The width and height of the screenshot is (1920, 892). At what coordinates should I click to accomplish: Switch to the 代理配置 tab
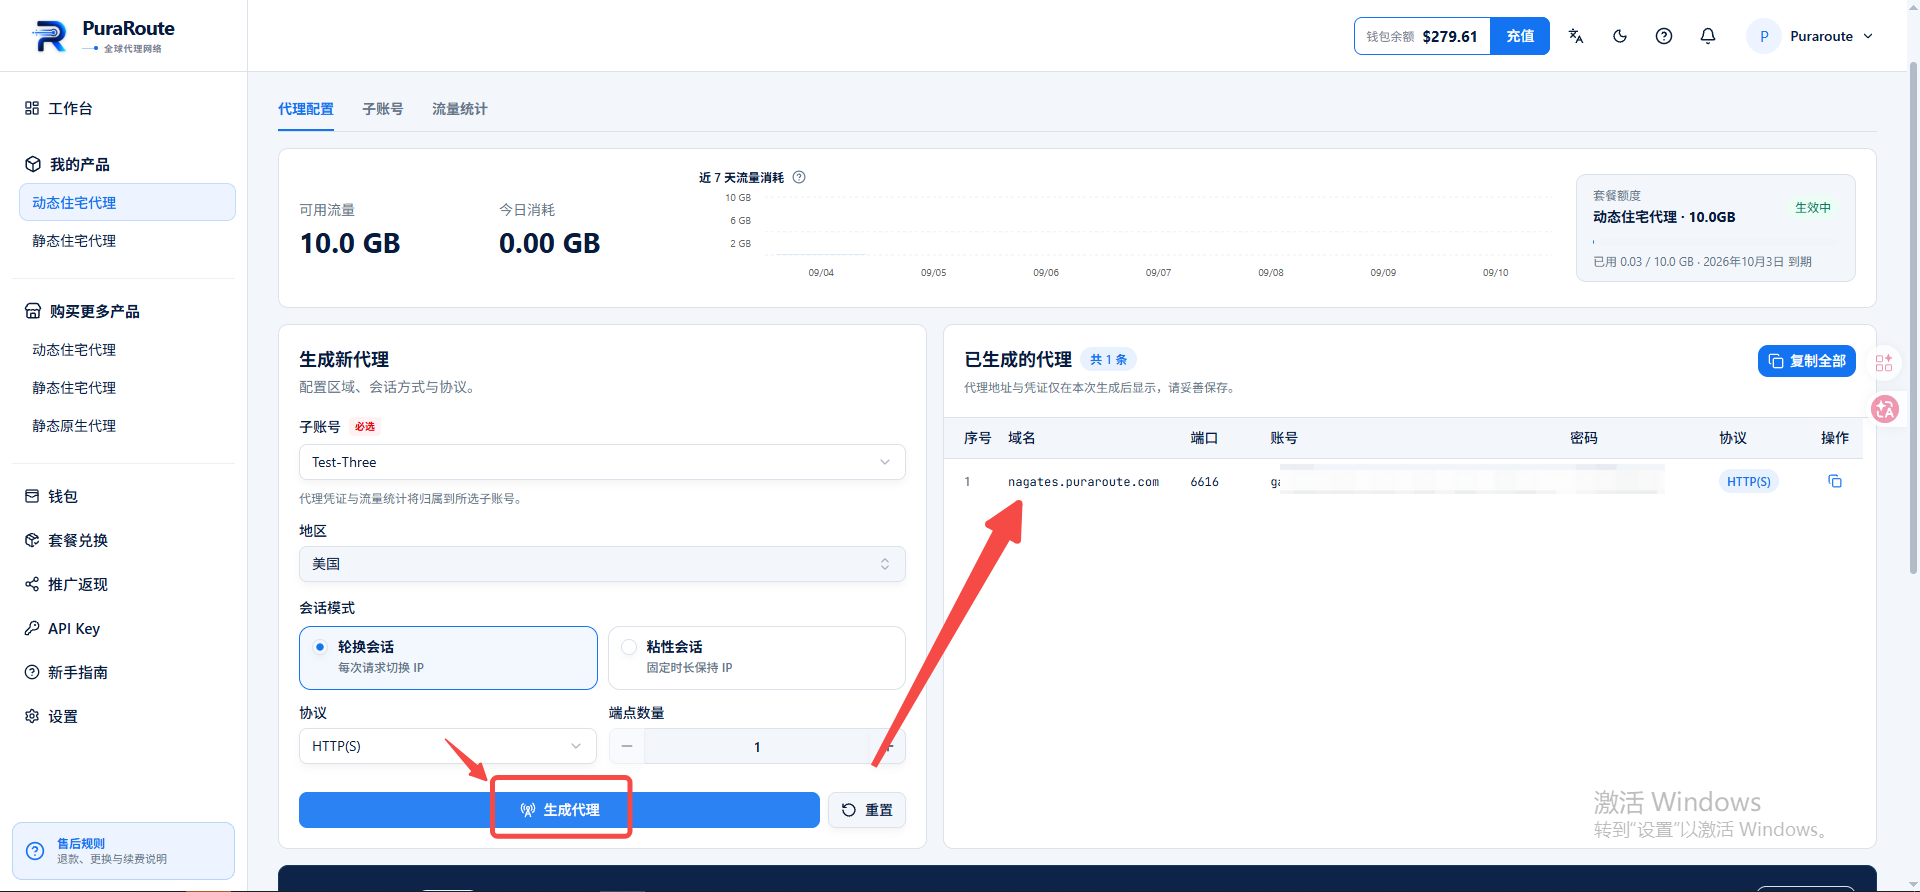306,109
